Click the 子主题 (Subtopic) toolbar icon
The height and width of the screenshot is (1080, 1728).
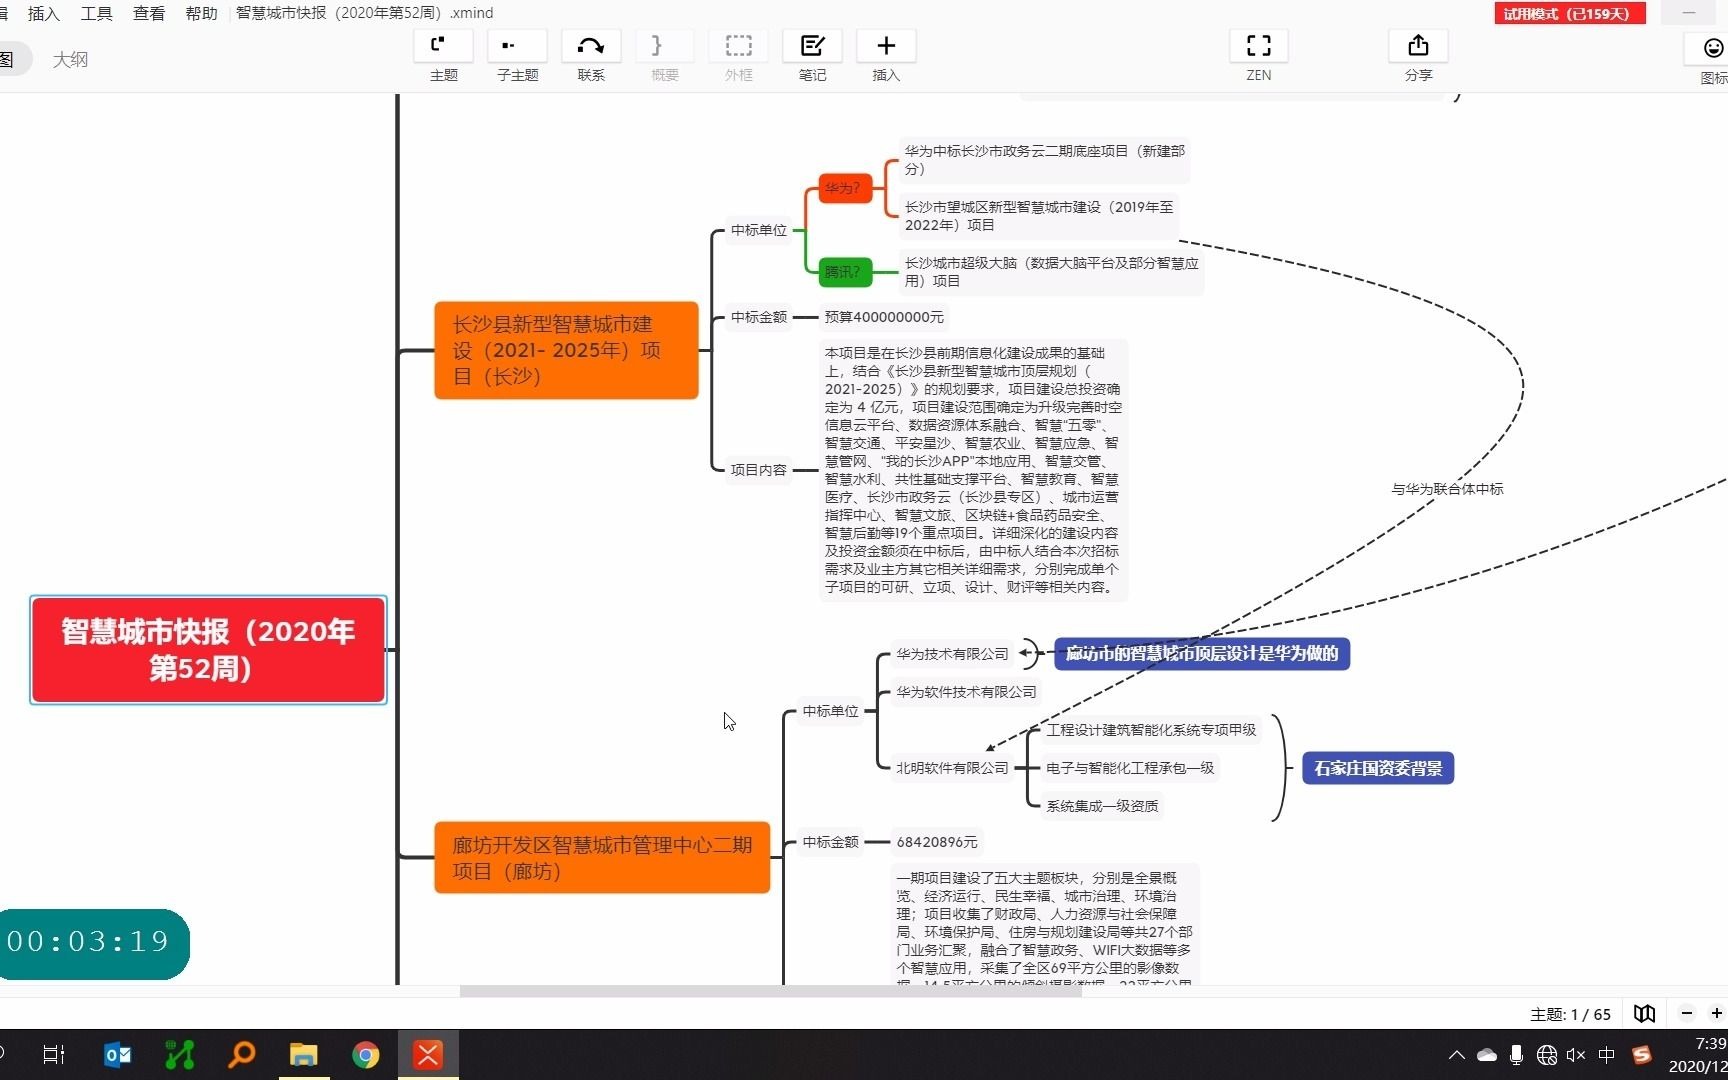(517, 46)
